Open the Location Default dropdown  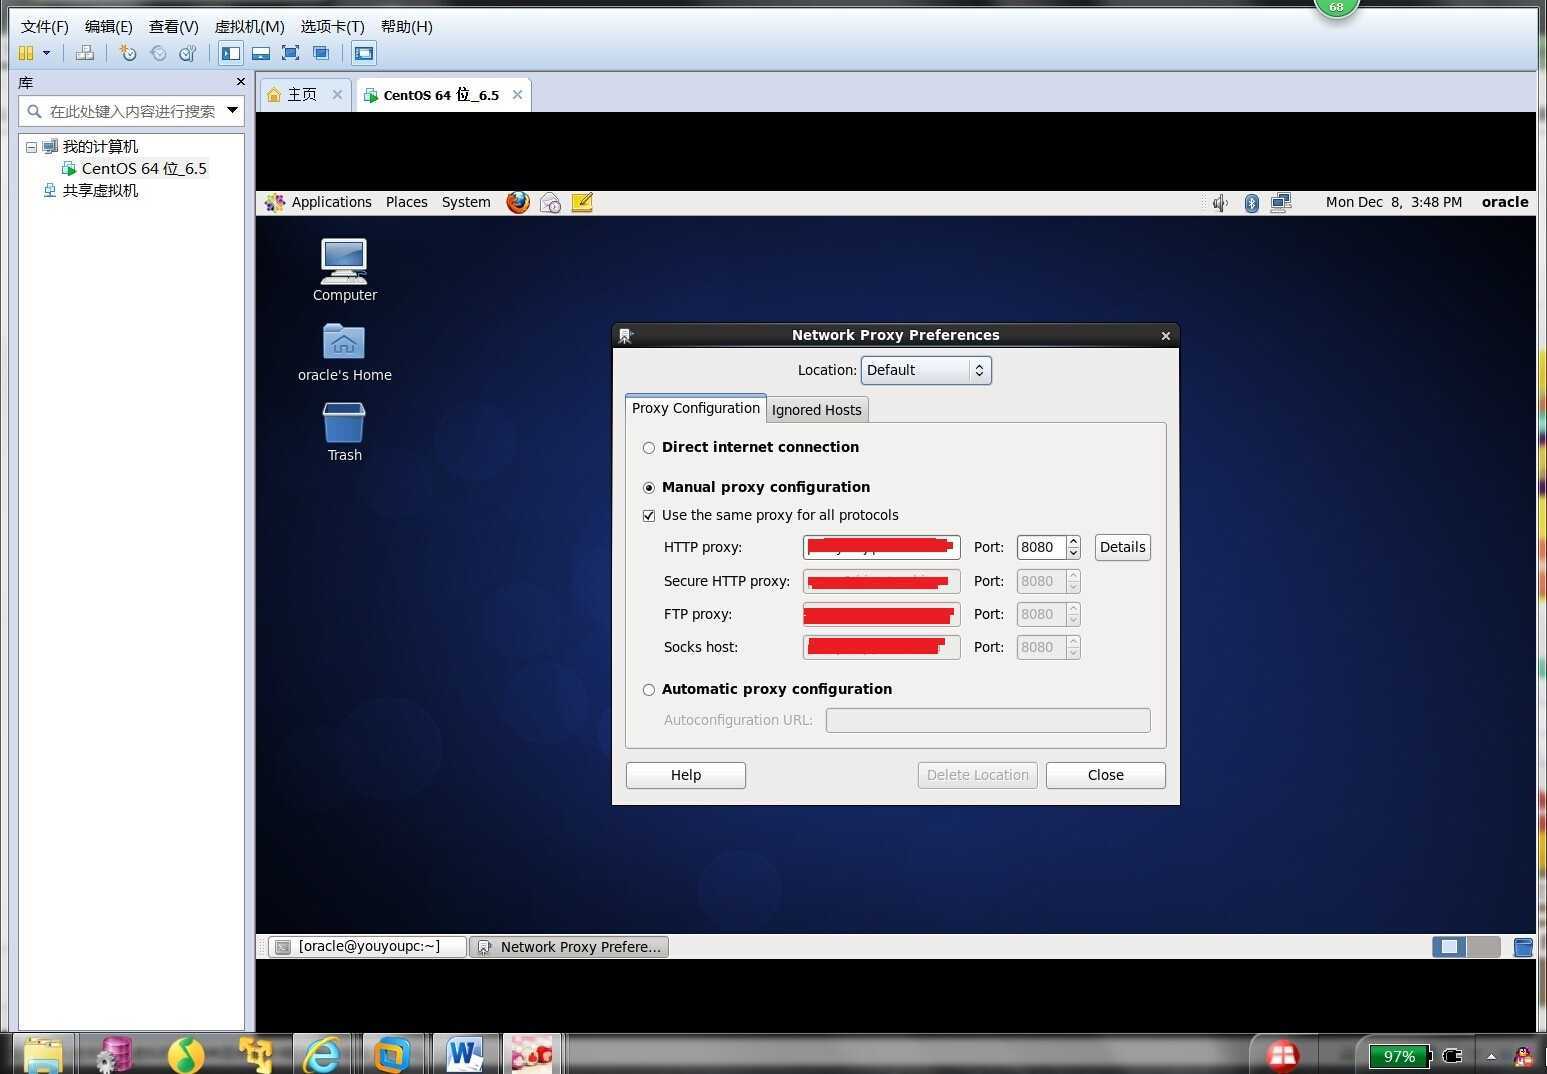(926, 370)
